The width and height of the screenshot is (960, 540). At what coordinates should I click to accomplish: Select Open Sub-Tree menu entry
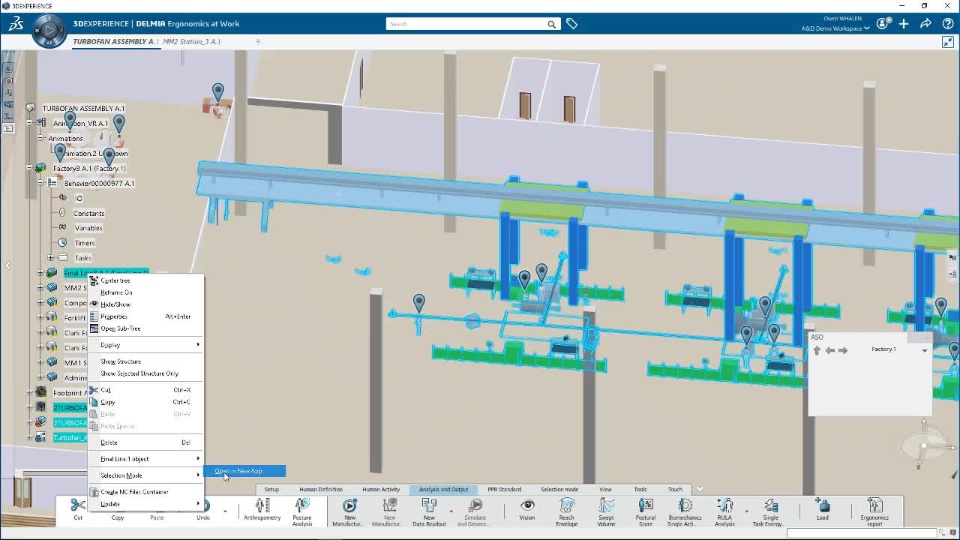[x=121, y=329]
